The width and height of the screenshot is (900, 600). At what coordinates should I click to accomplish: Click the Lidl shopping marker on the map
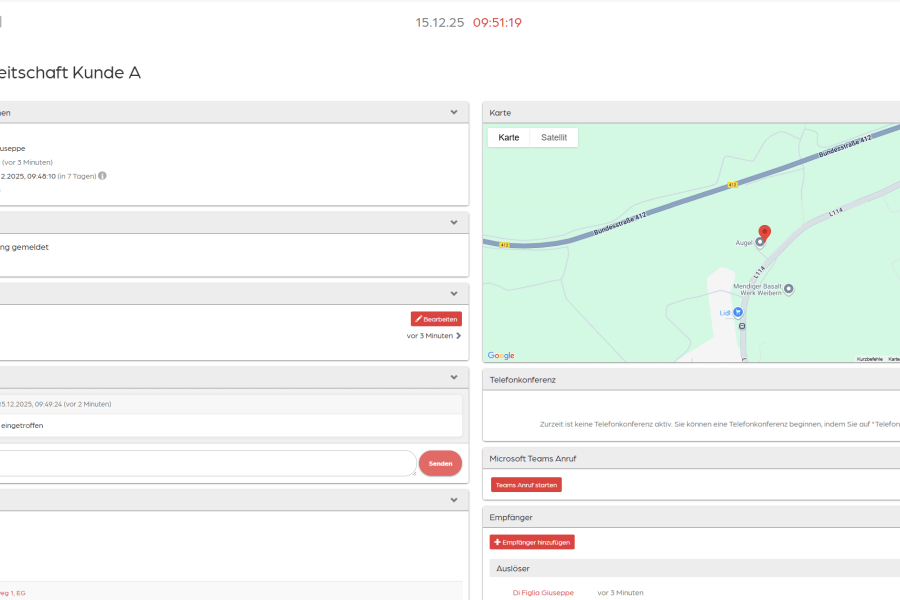pos(738,312)
